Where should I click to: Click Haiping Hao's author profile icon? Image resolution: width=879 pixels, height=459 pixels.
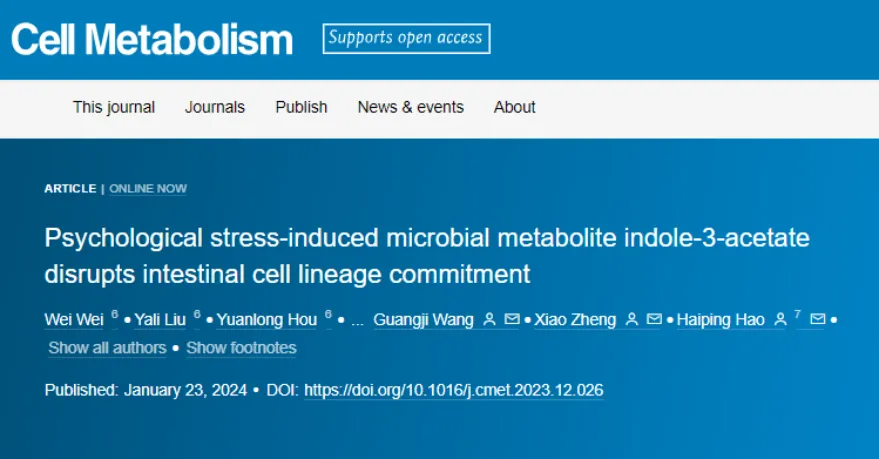(x=780, y=319)
